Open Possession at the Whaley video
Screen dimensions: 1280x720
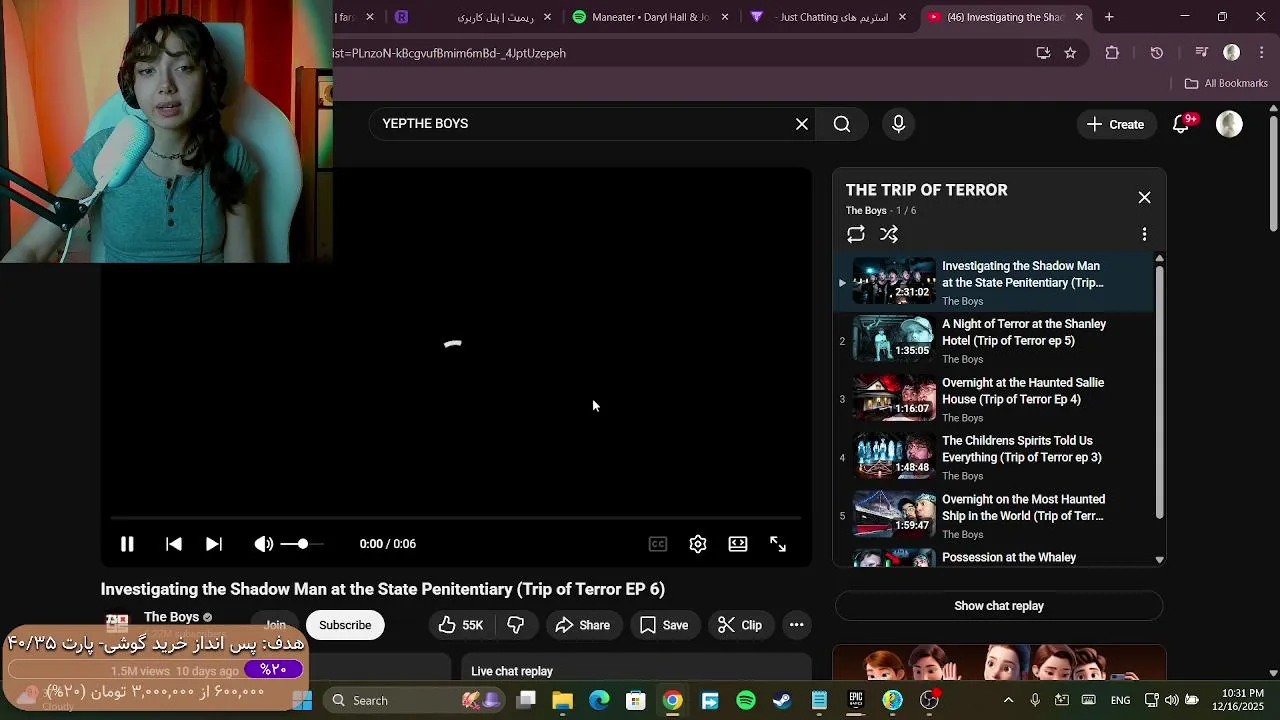click(993, 557)
